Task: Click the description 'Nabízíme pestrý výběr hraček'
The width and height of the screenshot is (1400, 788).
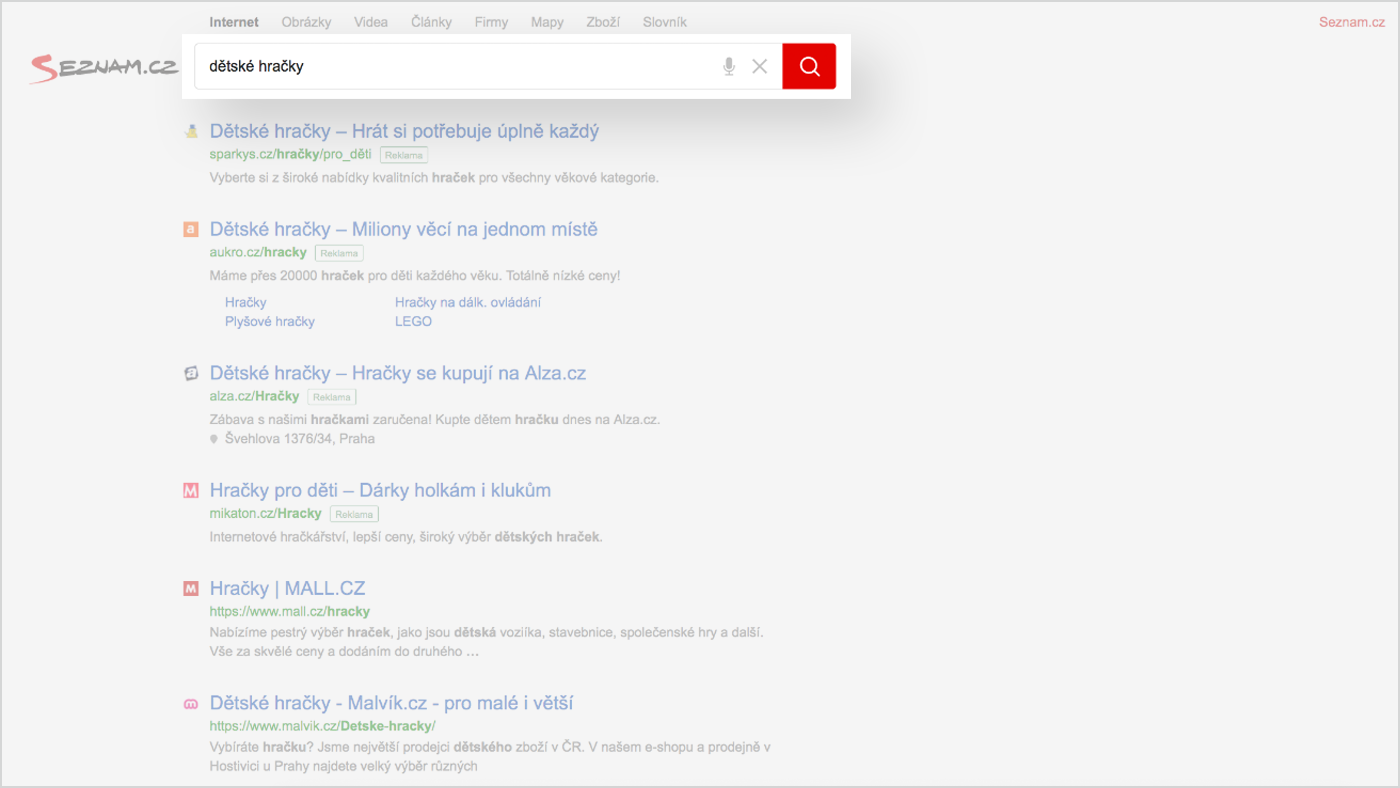Action: point(487,642)
